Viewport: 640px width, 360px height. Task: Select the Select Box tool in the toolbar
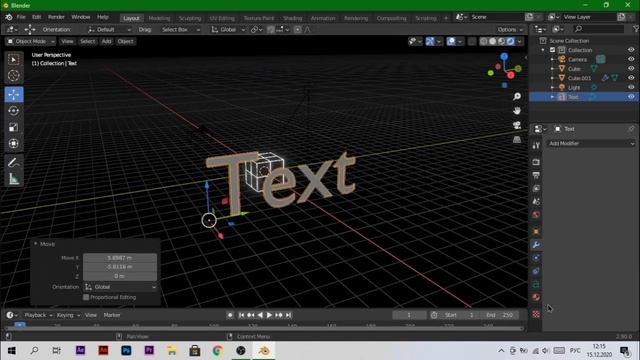pyautogui.click(x=13, y=60)
